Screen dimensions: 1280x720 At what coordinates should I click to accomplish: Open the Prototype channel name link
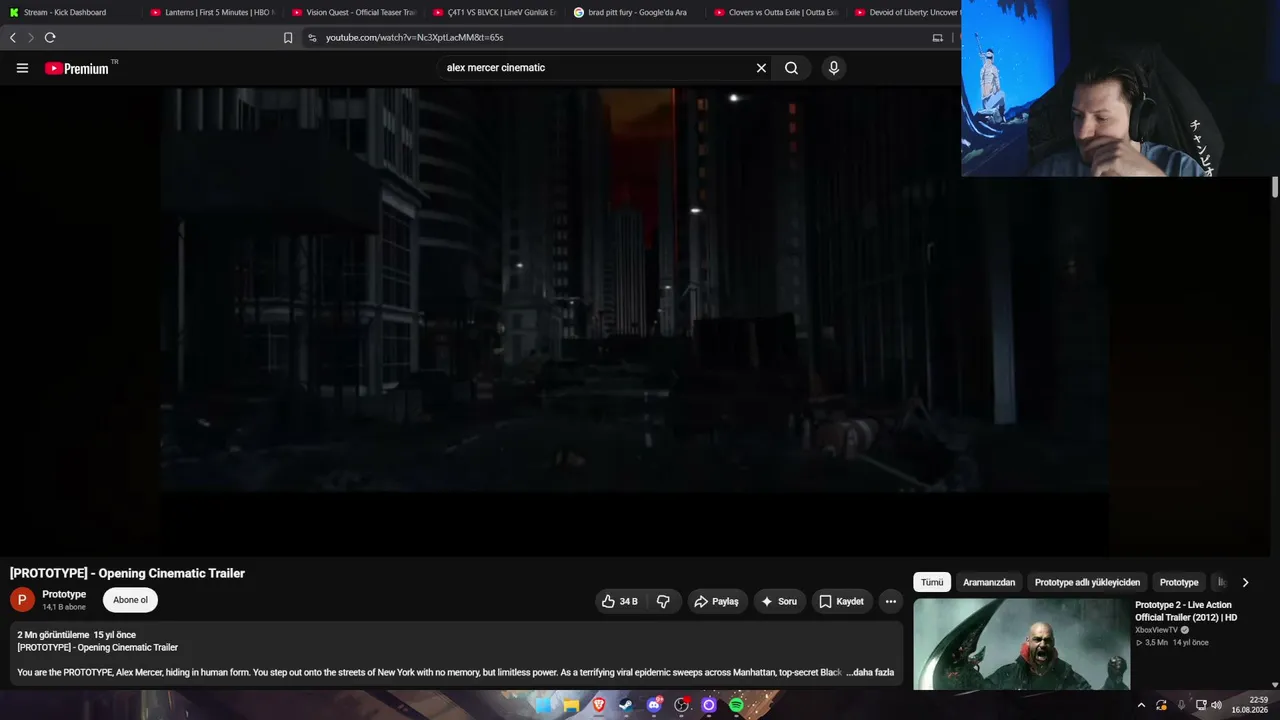(64, 594)
